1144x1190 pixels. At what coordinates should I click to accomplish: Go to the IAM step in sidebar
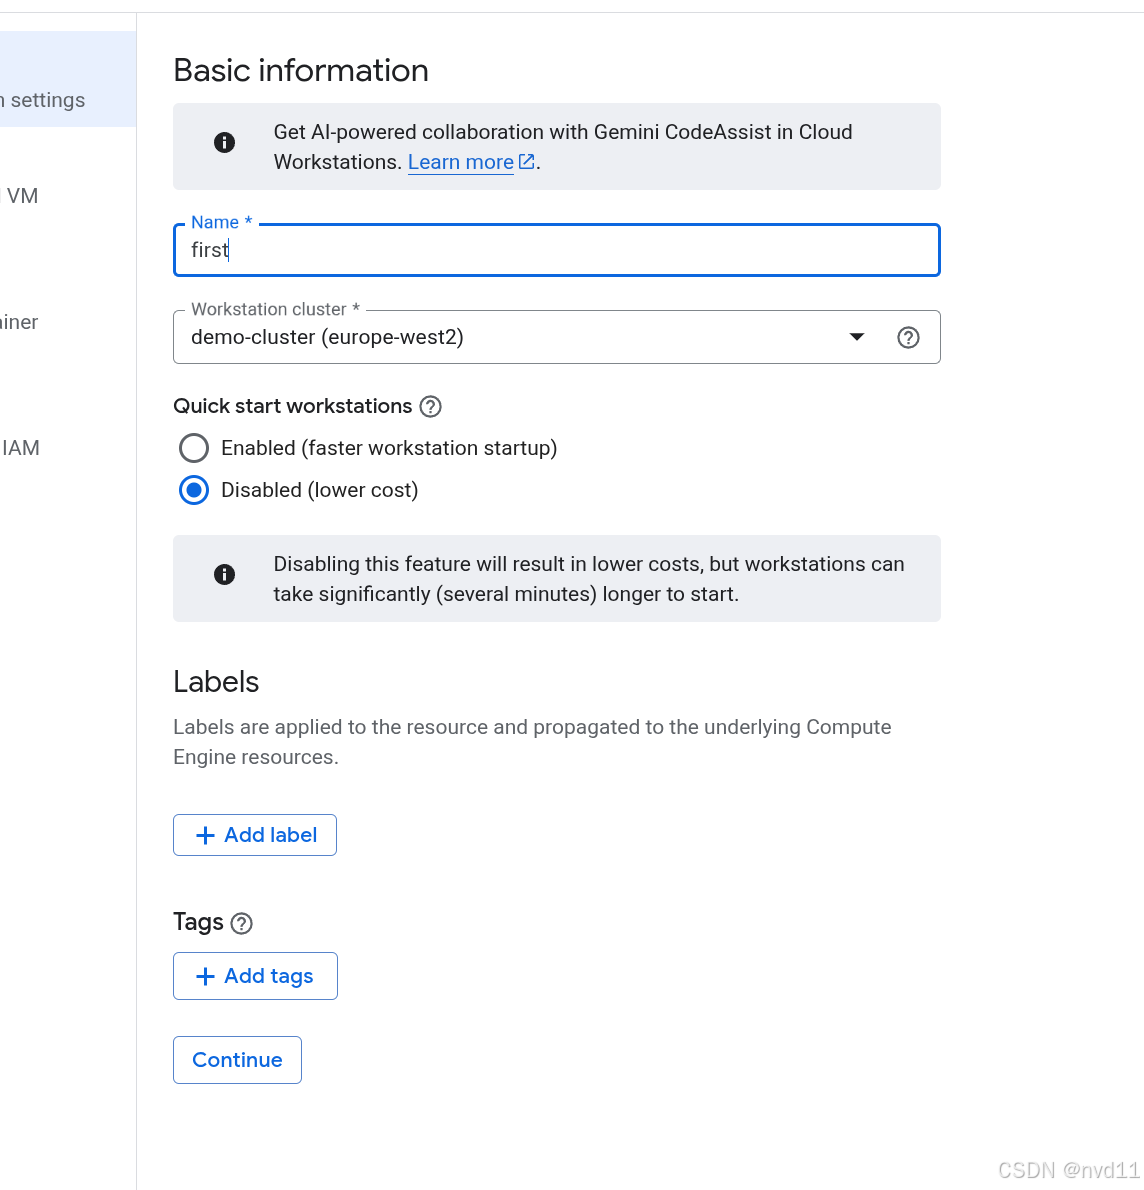click(21, 448)
